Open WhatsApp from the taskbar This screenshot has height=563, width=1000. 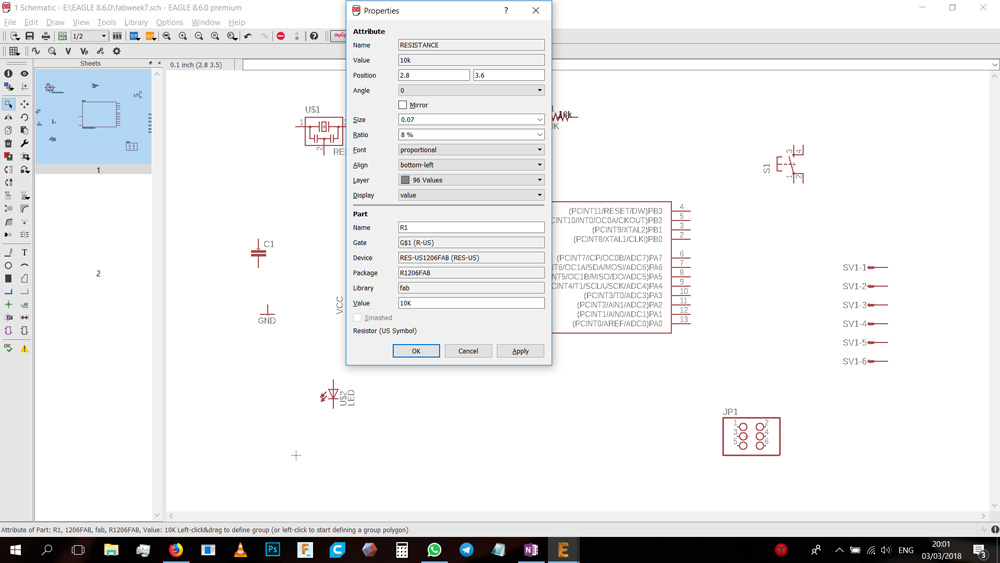(x=434, y=550)
